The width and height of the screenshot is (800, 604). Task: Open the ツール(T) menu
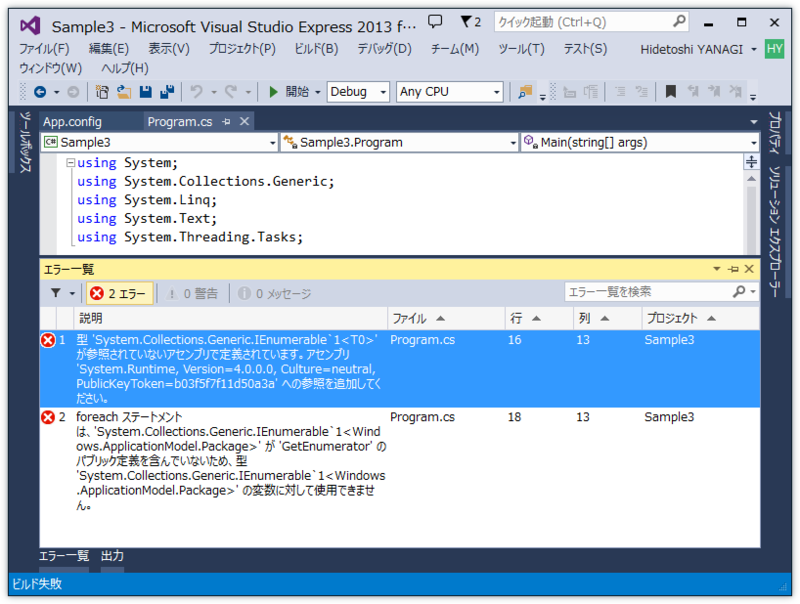521,49
